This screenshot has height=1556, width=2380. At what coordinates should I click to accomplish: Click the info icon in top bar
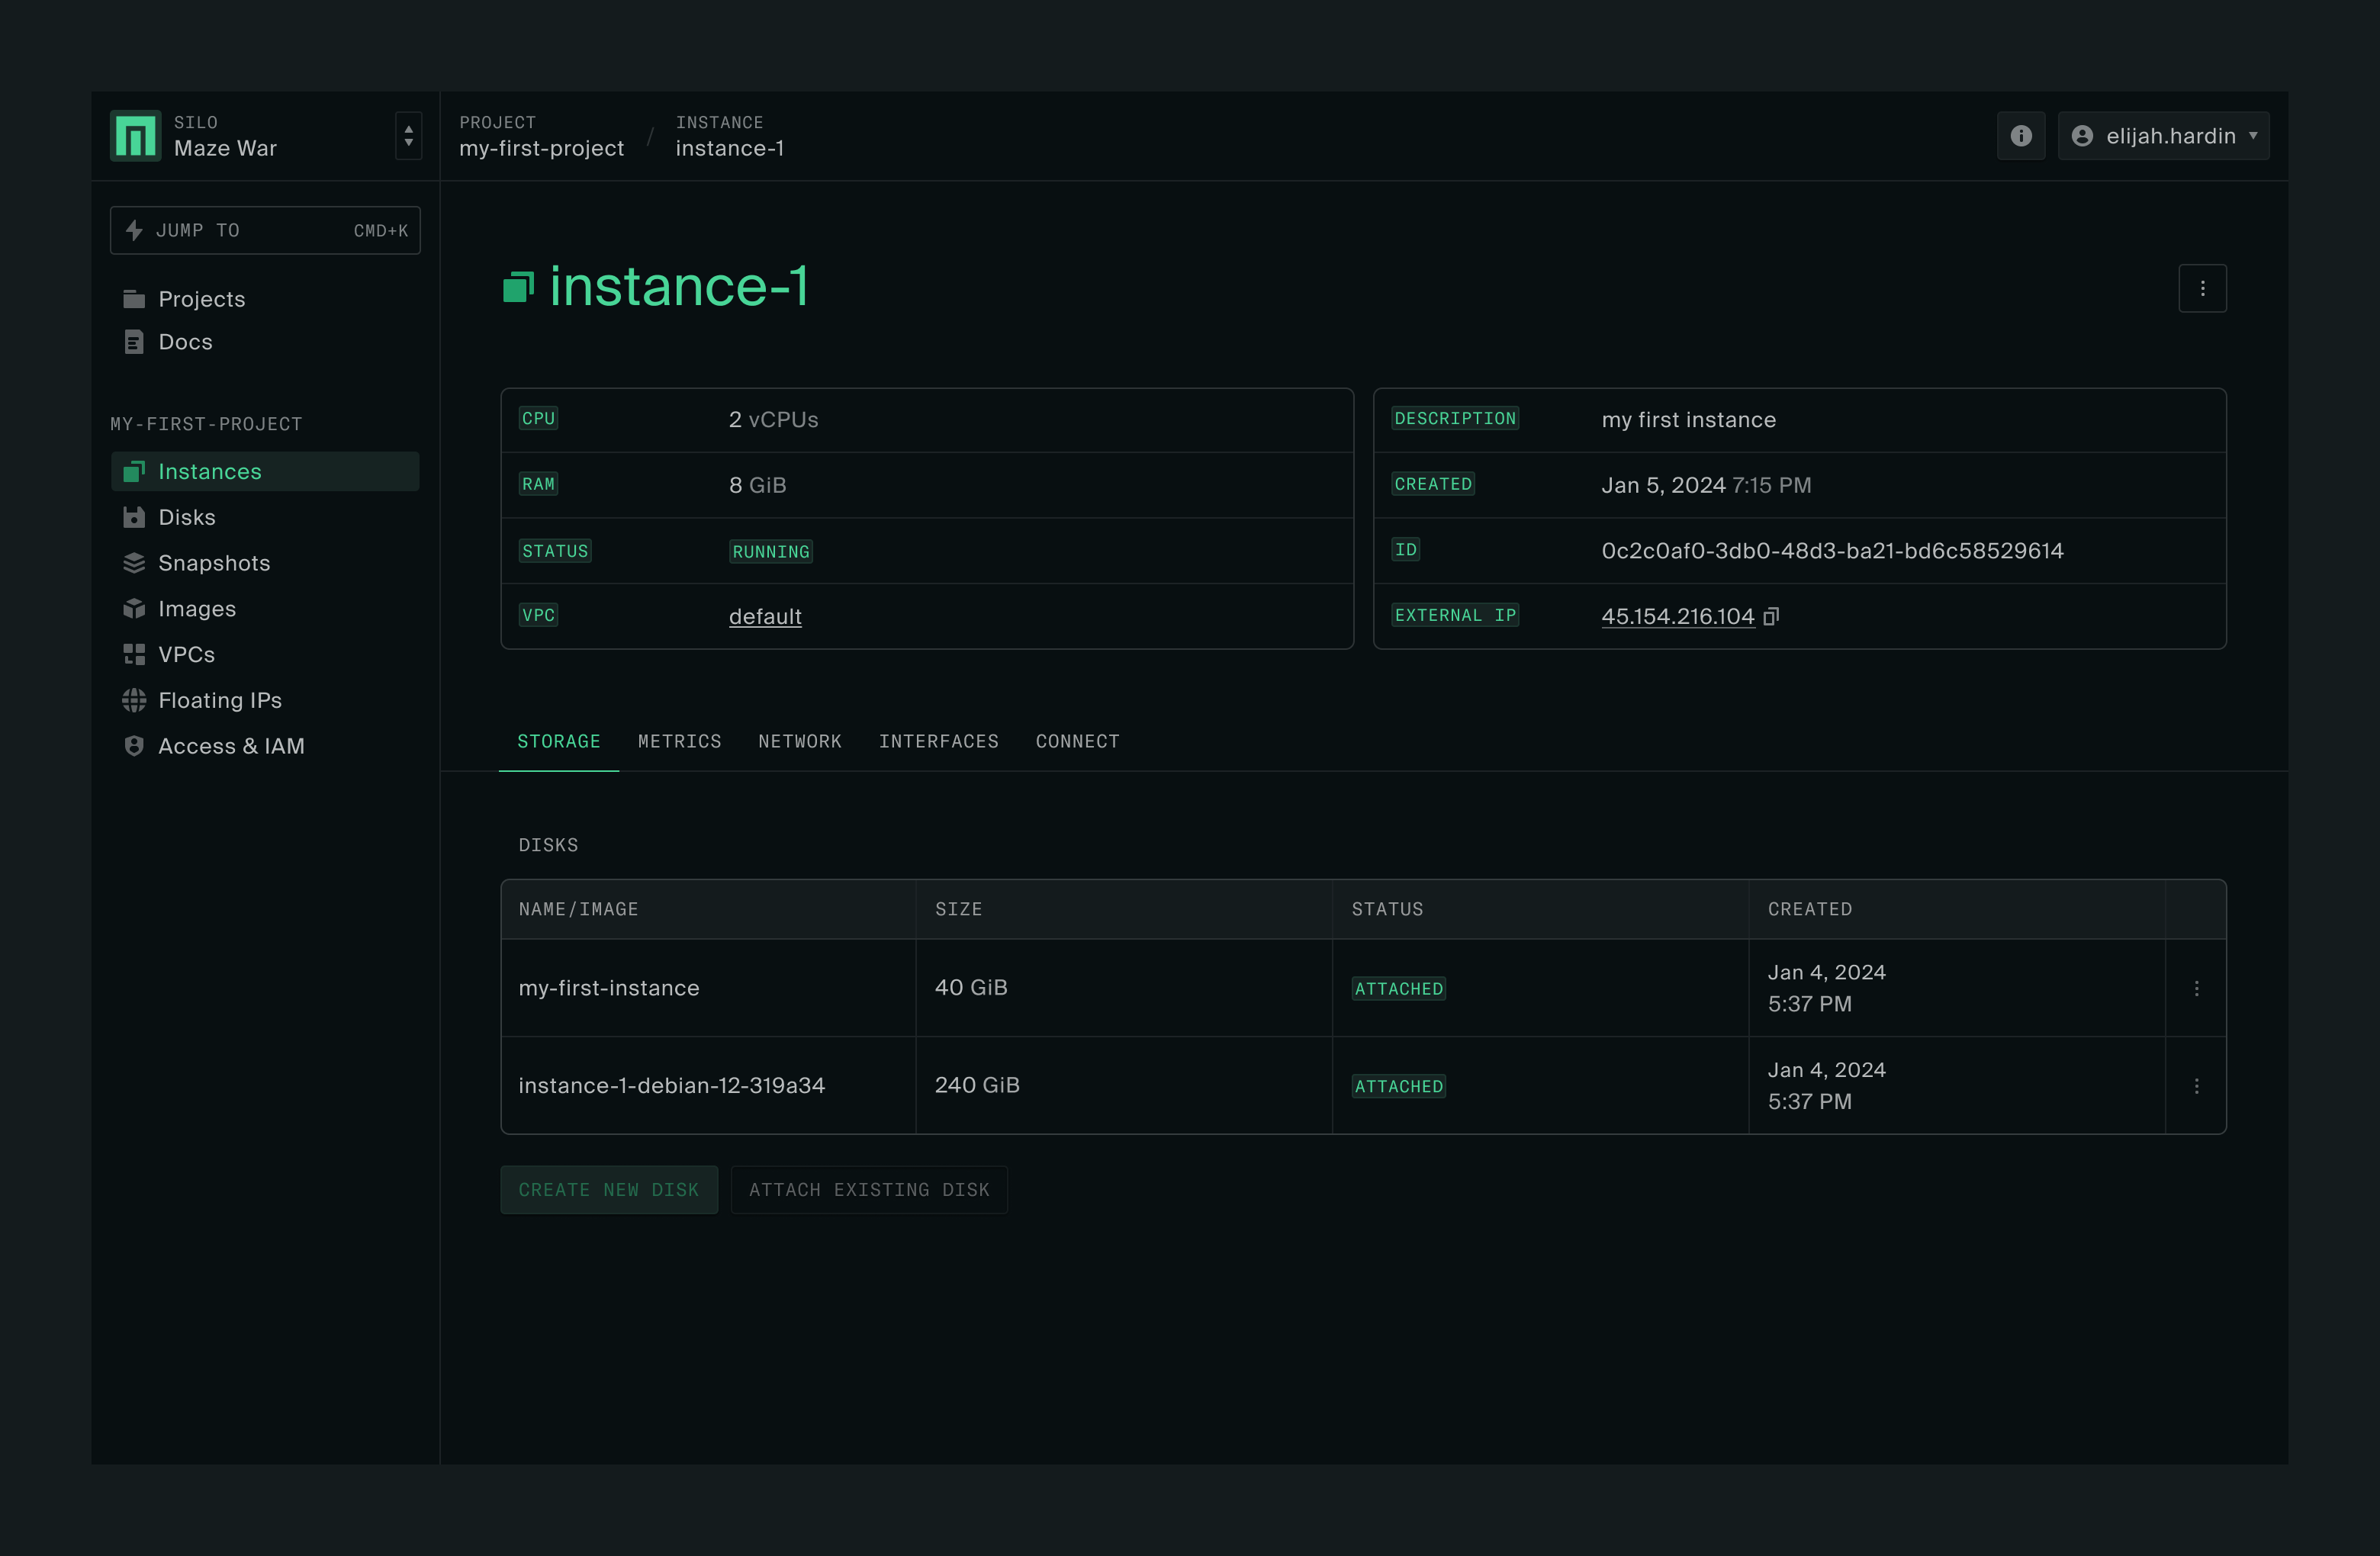tap(2020, 136)
